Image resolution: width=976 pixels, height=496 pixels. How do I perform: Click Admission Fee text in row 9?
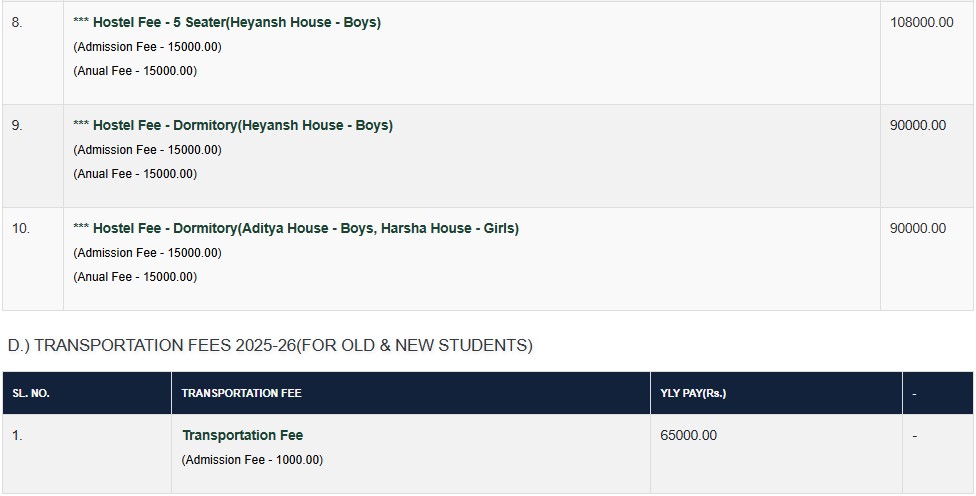(x=147, y=150)
